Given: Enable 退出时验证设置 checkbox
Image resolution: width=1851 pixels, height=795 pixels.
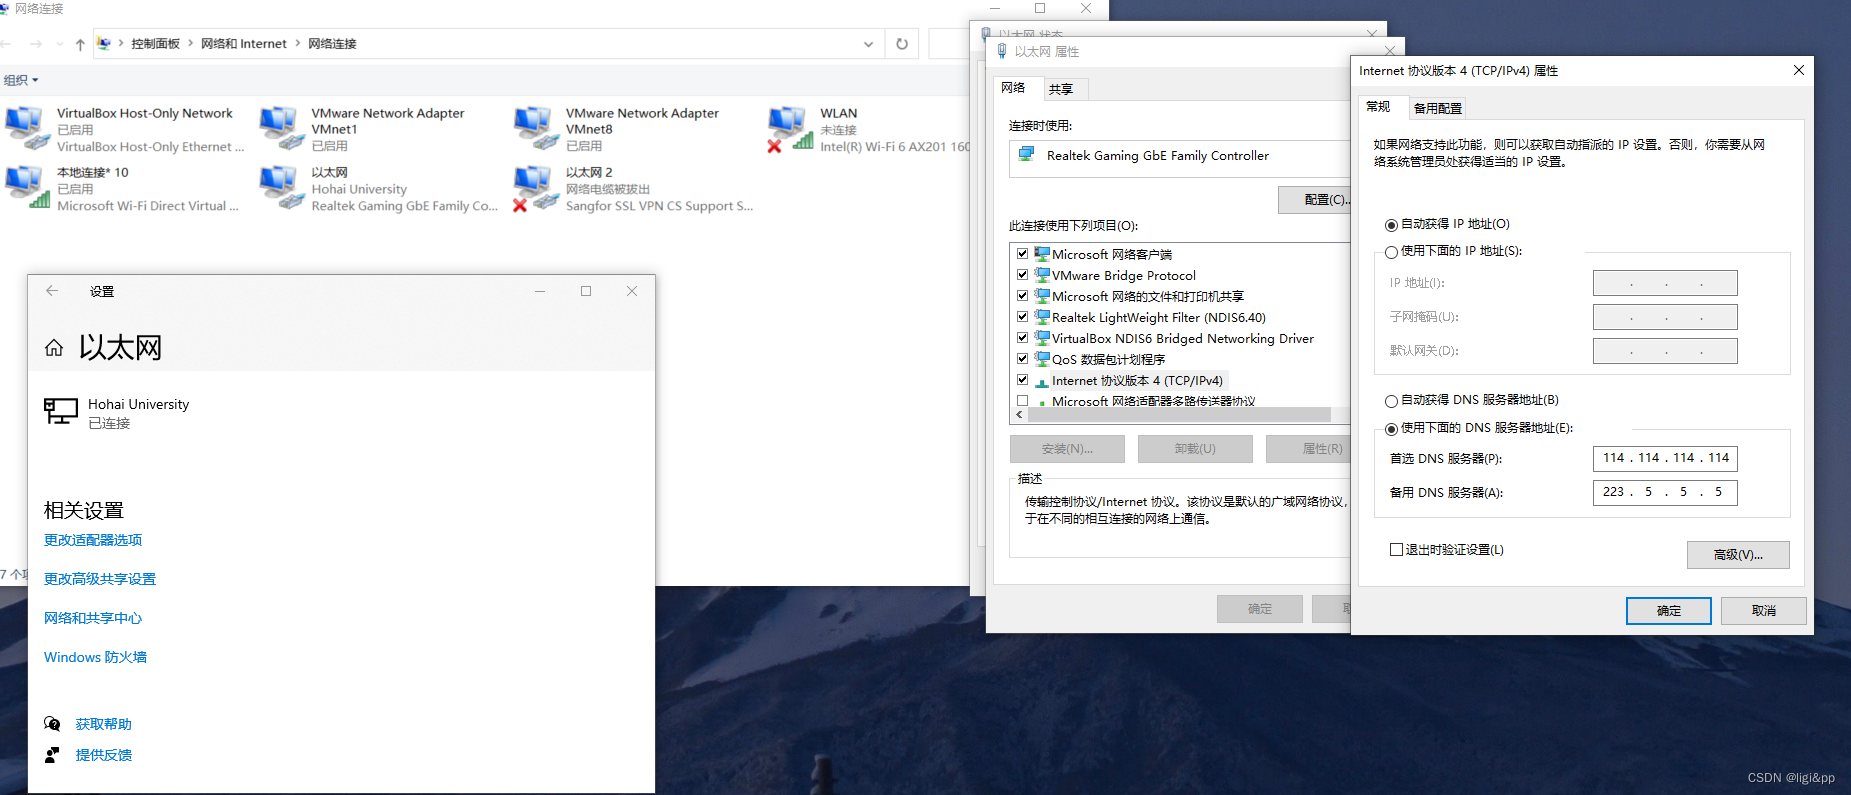Looking at the screenshot, I should (x=1396, y=550).
